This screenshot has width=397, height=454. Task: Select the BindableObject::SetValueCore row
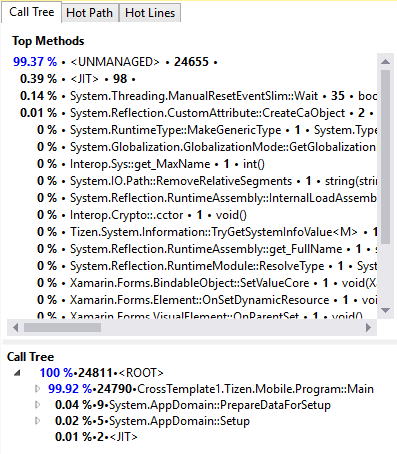[x=207, y=283]
